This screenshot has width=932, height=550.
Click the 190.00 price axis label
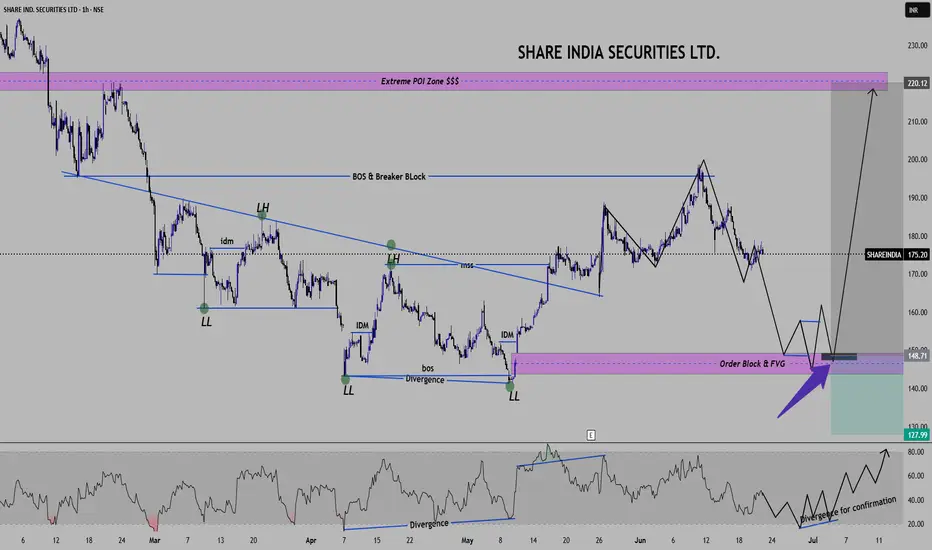(x=917, y=197)
